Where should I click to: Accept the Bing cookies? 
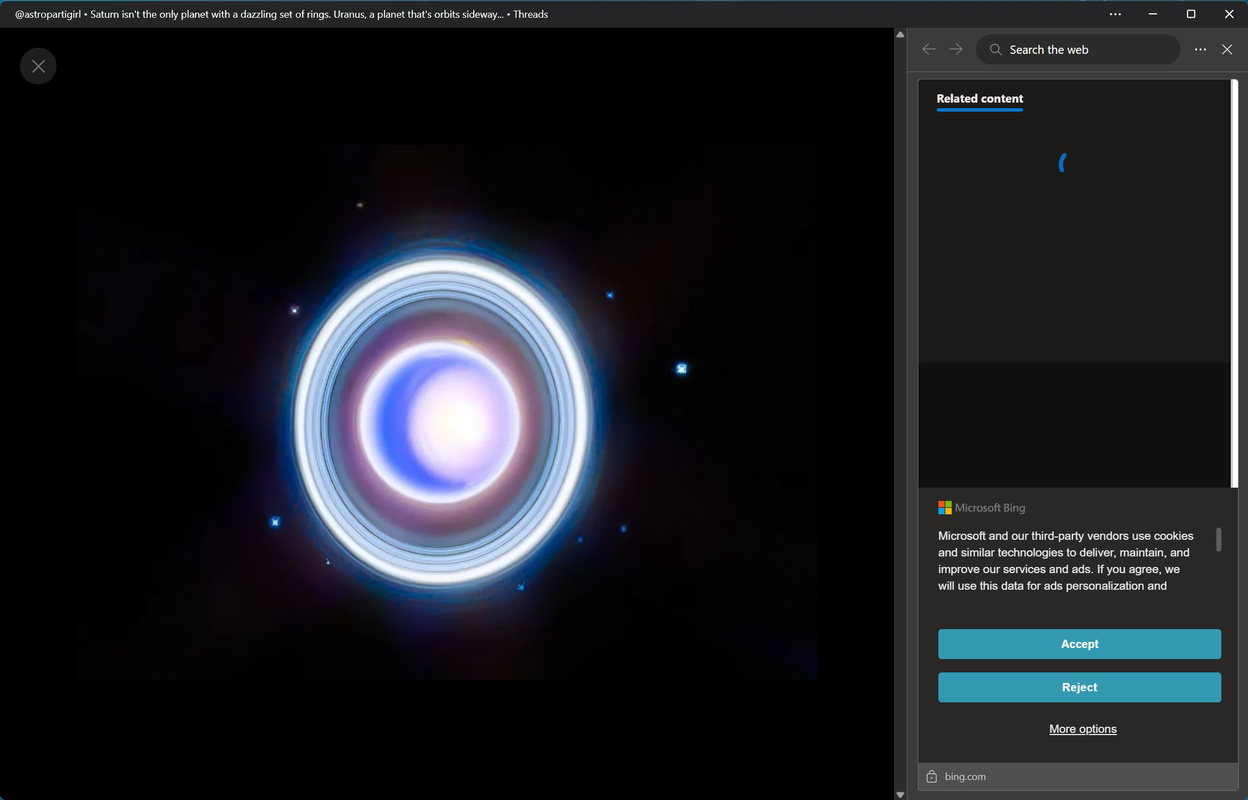click(x=1079, y=644)
